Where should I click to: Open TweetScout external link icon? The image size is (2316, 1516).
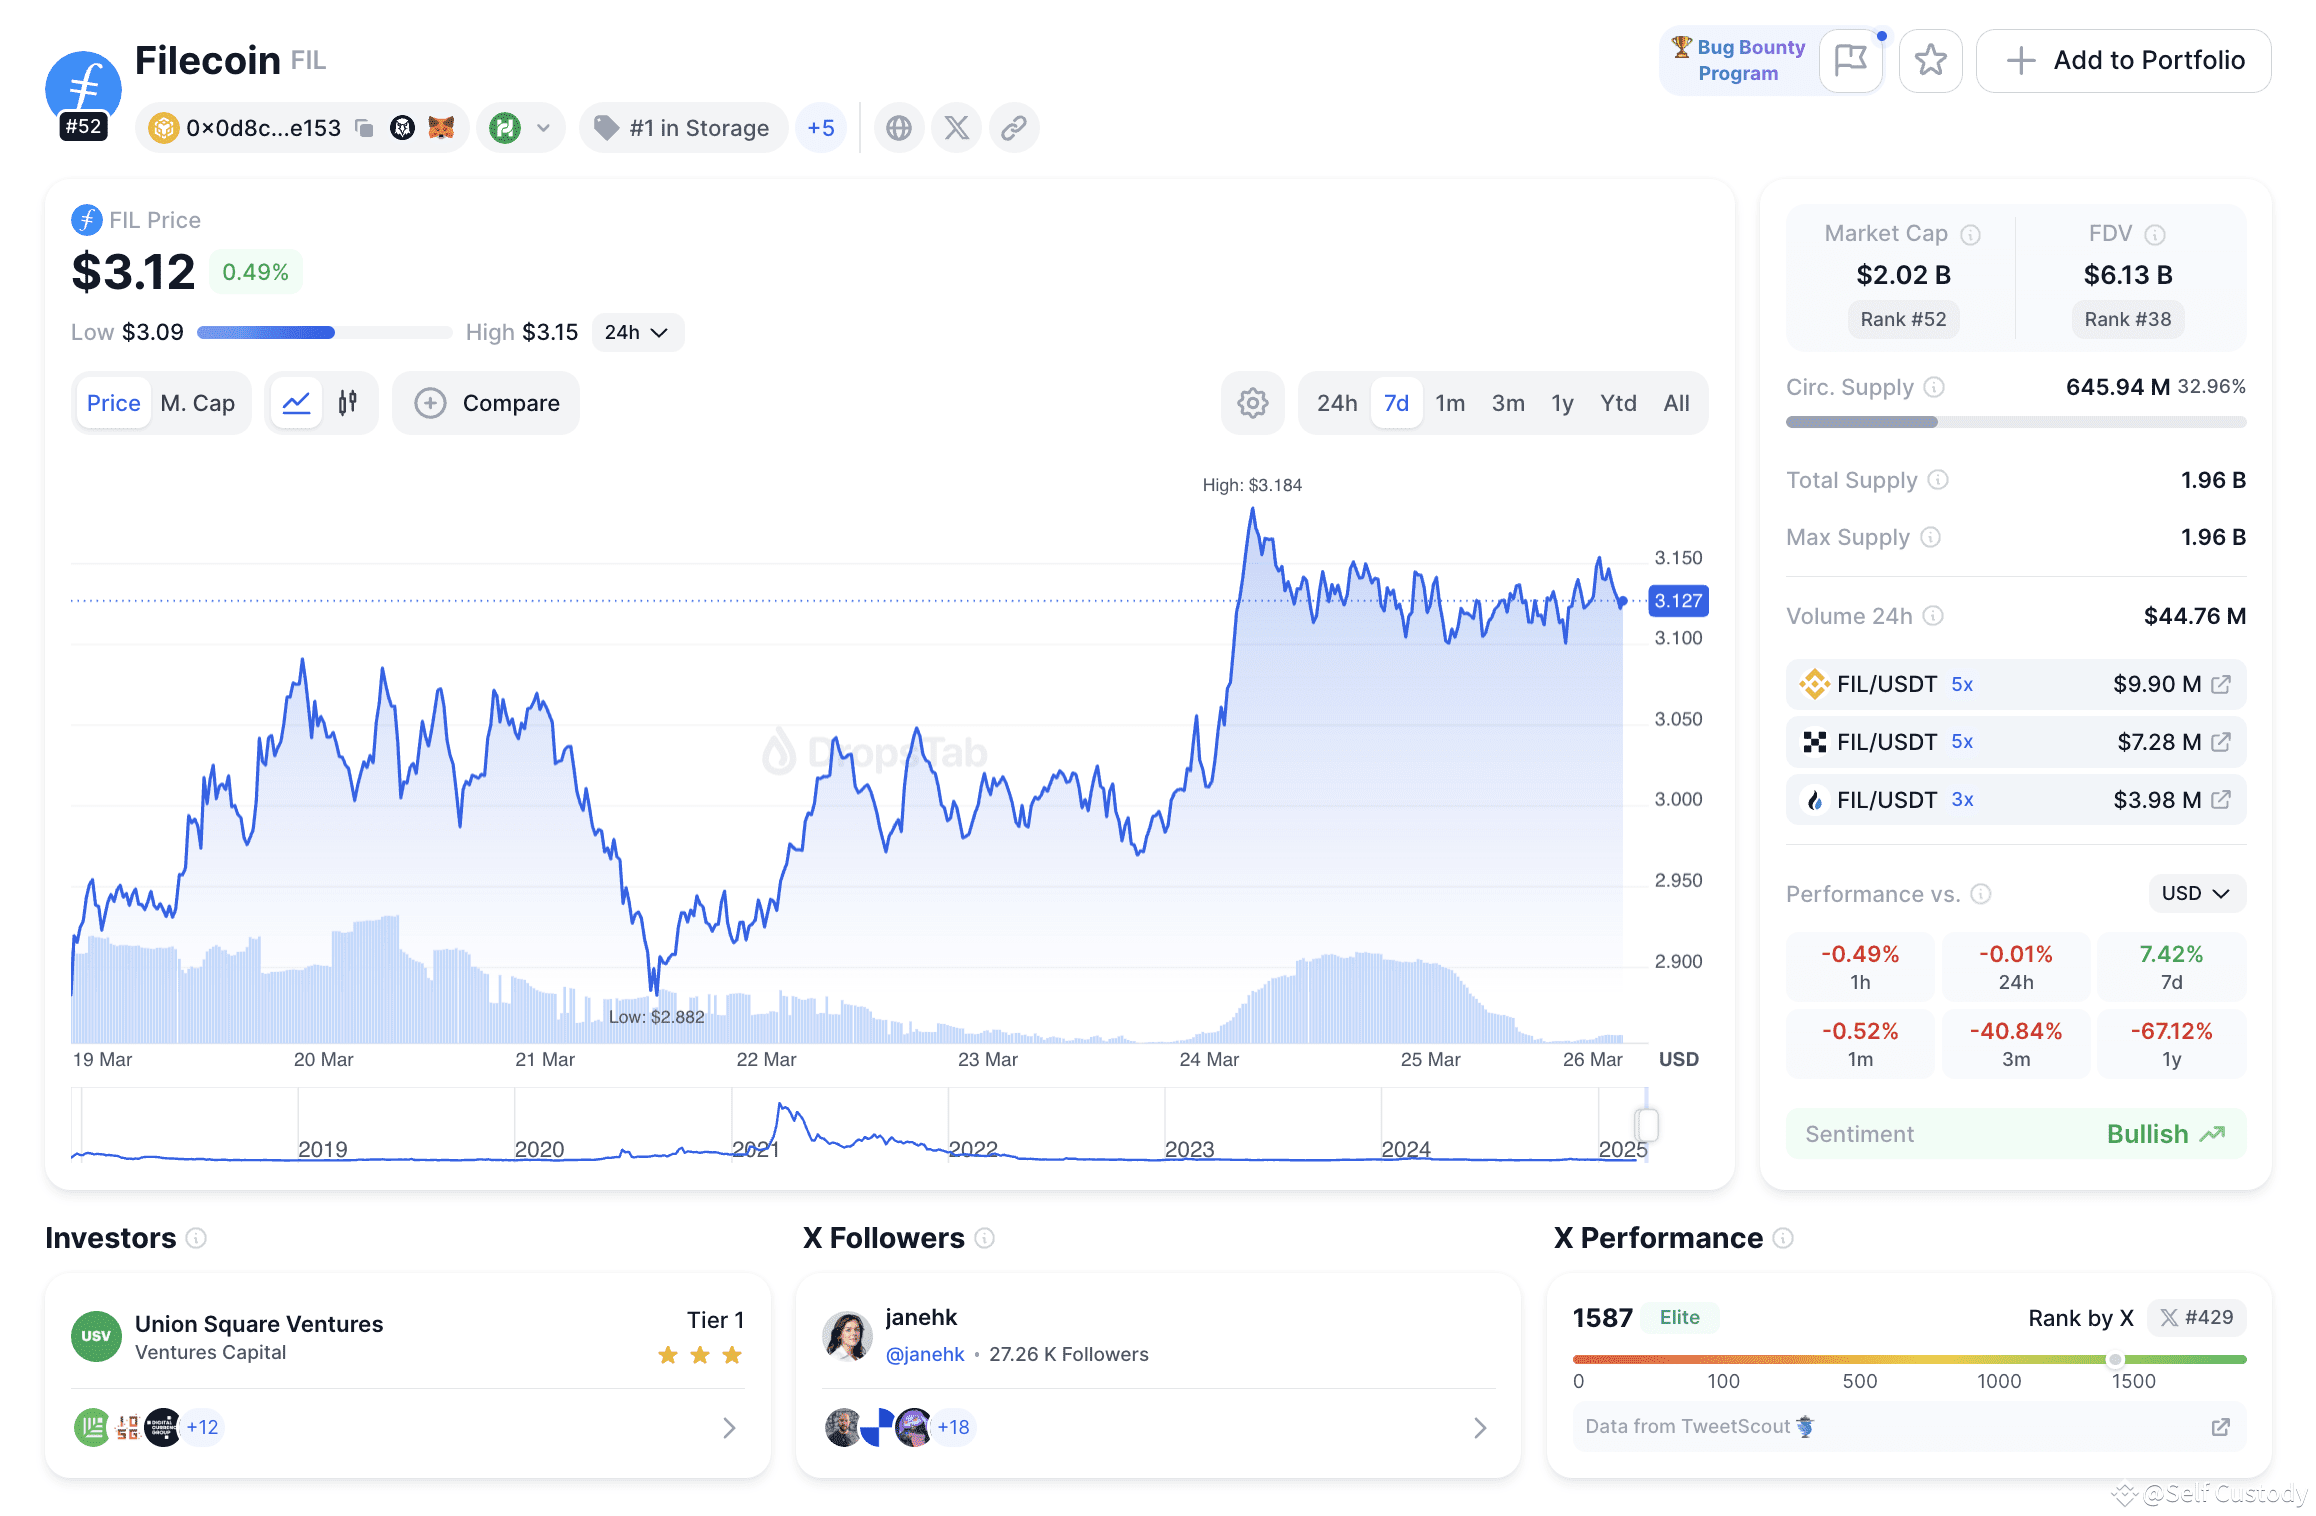[2221, 1427]
